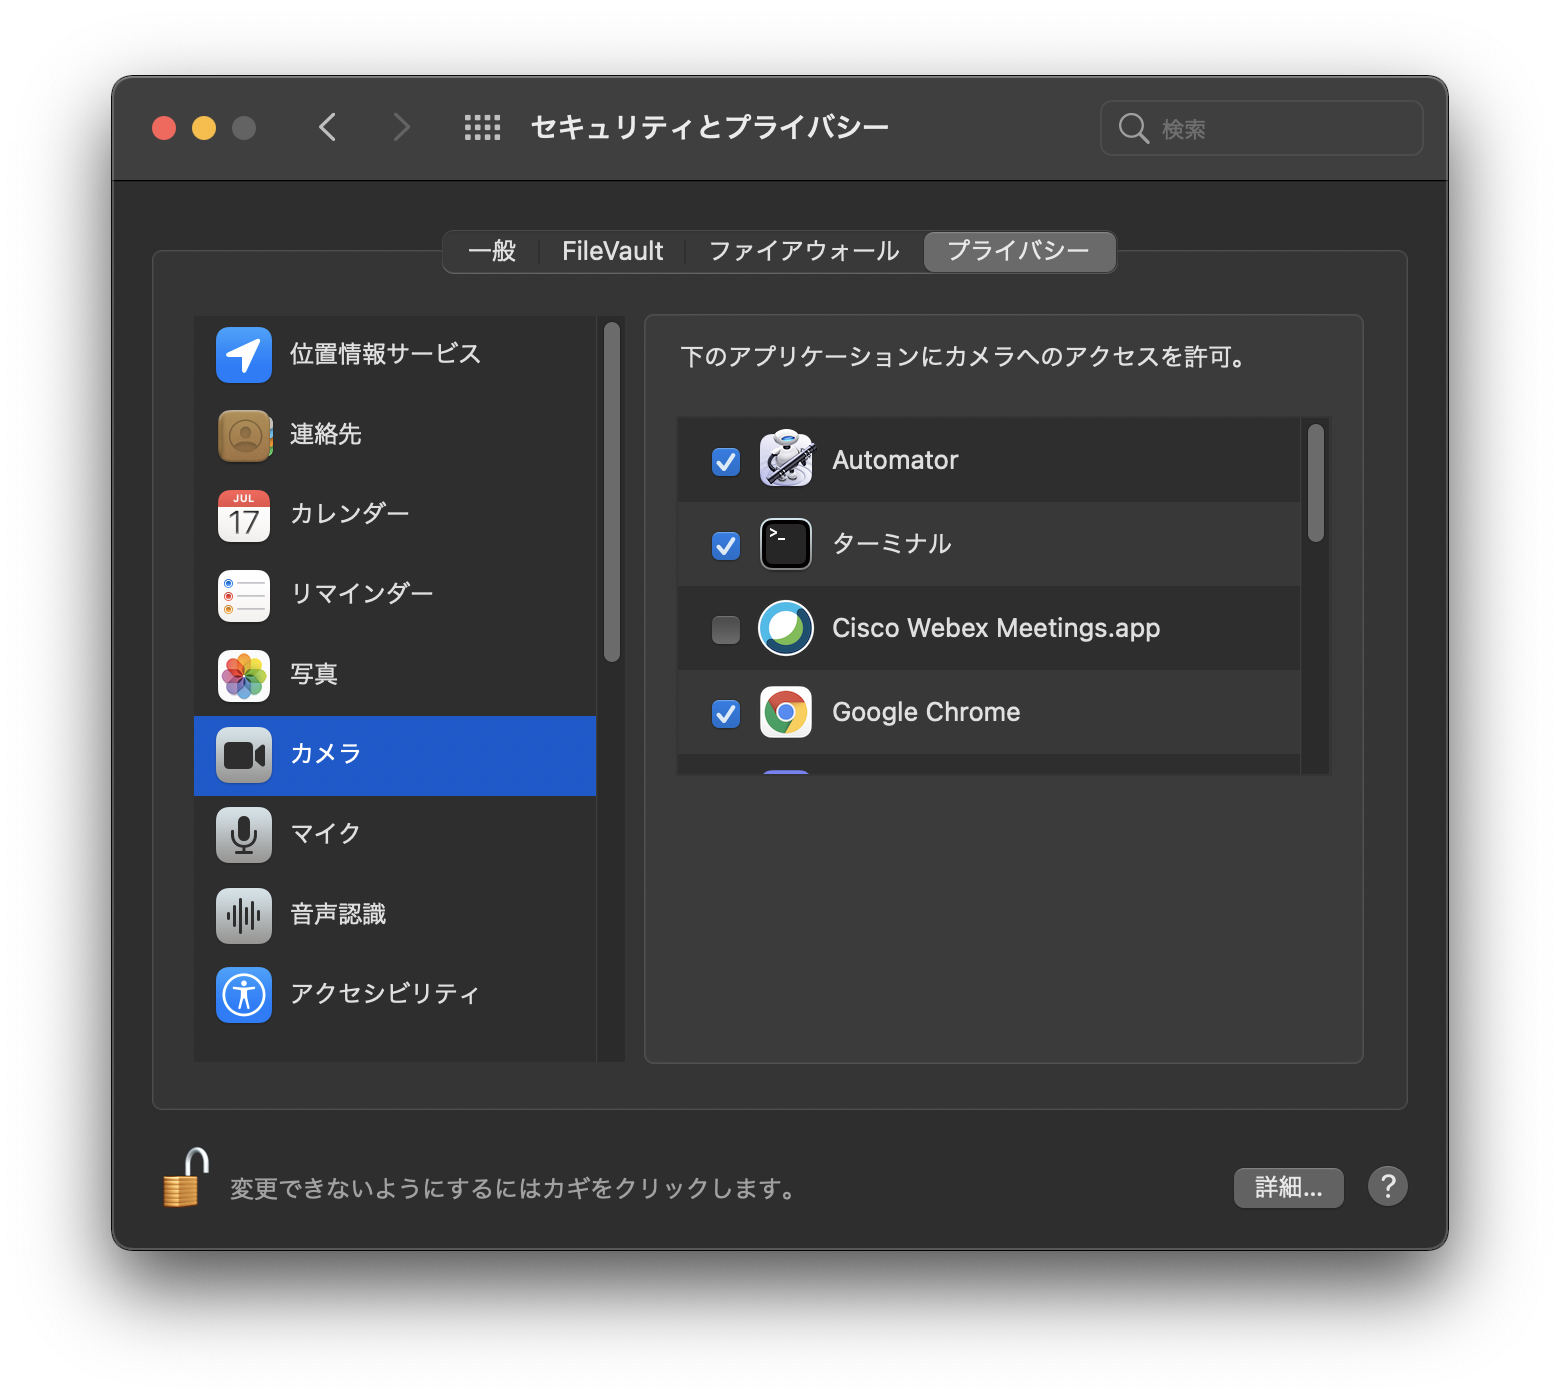Click the privacy category list scrollbar
1560x1398 pixels.
click(x=612, y=492)
